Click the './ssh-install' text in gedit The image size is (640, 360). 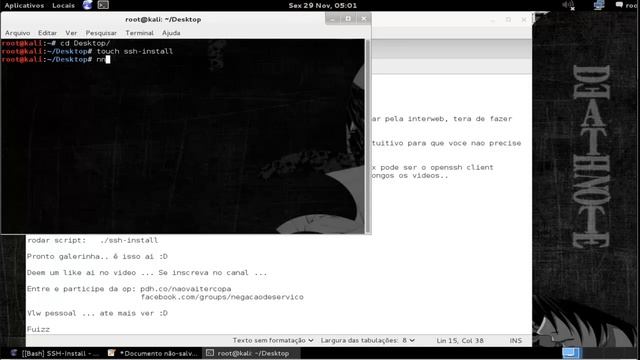(x=129, y=240)
